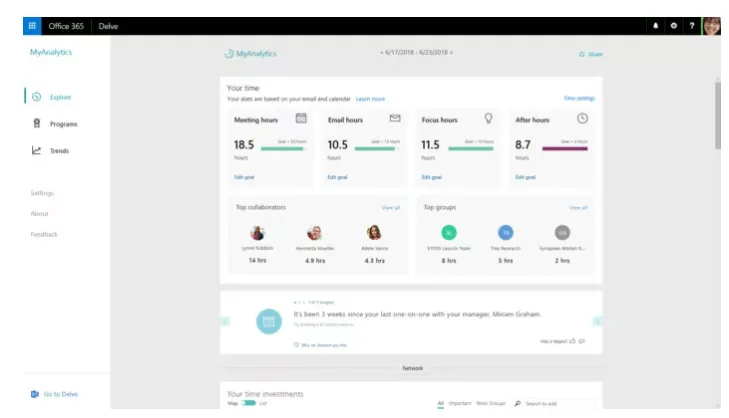This screenshot has height=418, width=729.
Task: Click the Trends chart icon
Action: (x=36, y=150)
